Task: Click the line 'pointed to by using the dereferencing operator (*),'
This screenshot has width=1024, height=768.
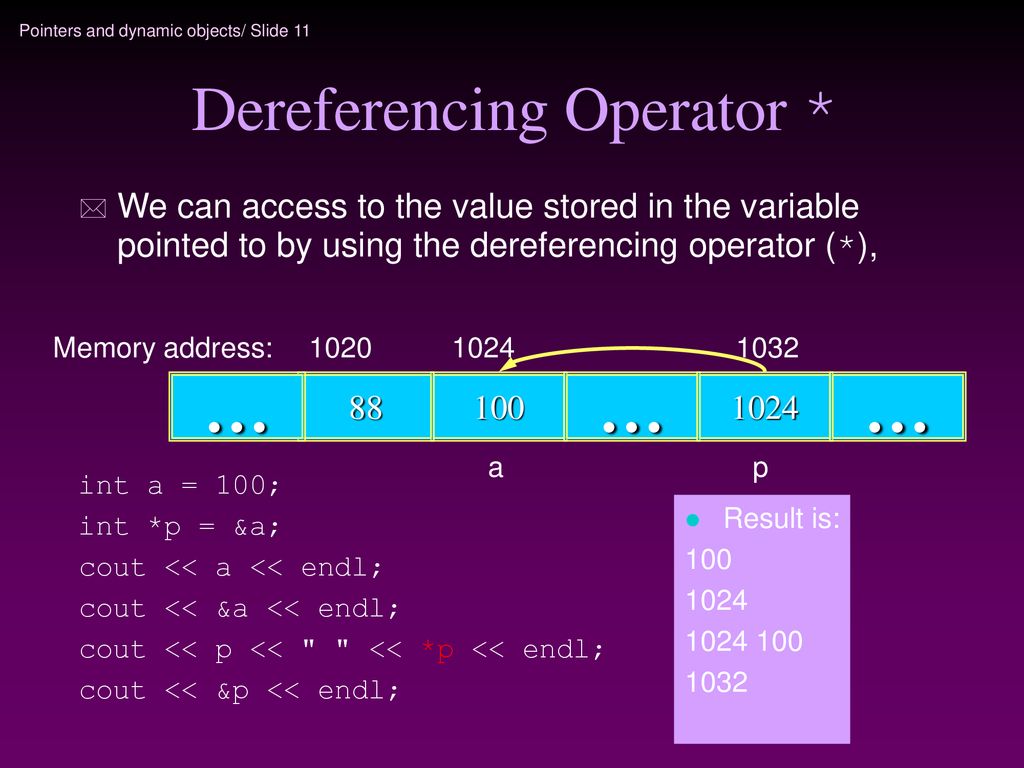Action: (497, 246)
